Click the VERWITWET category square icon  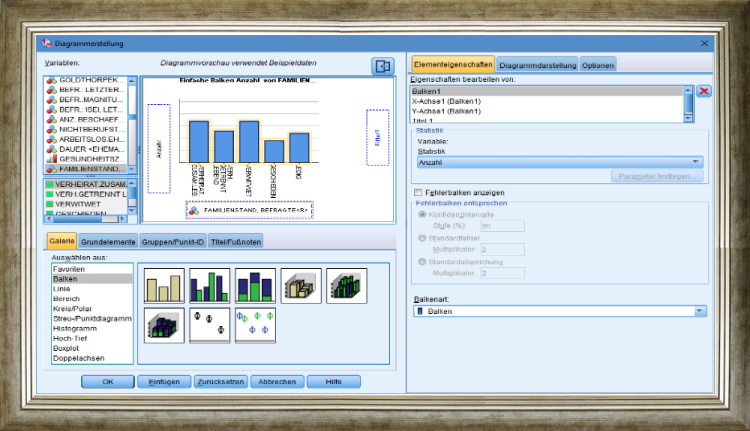pyautogui.click(x=49, y=204)
